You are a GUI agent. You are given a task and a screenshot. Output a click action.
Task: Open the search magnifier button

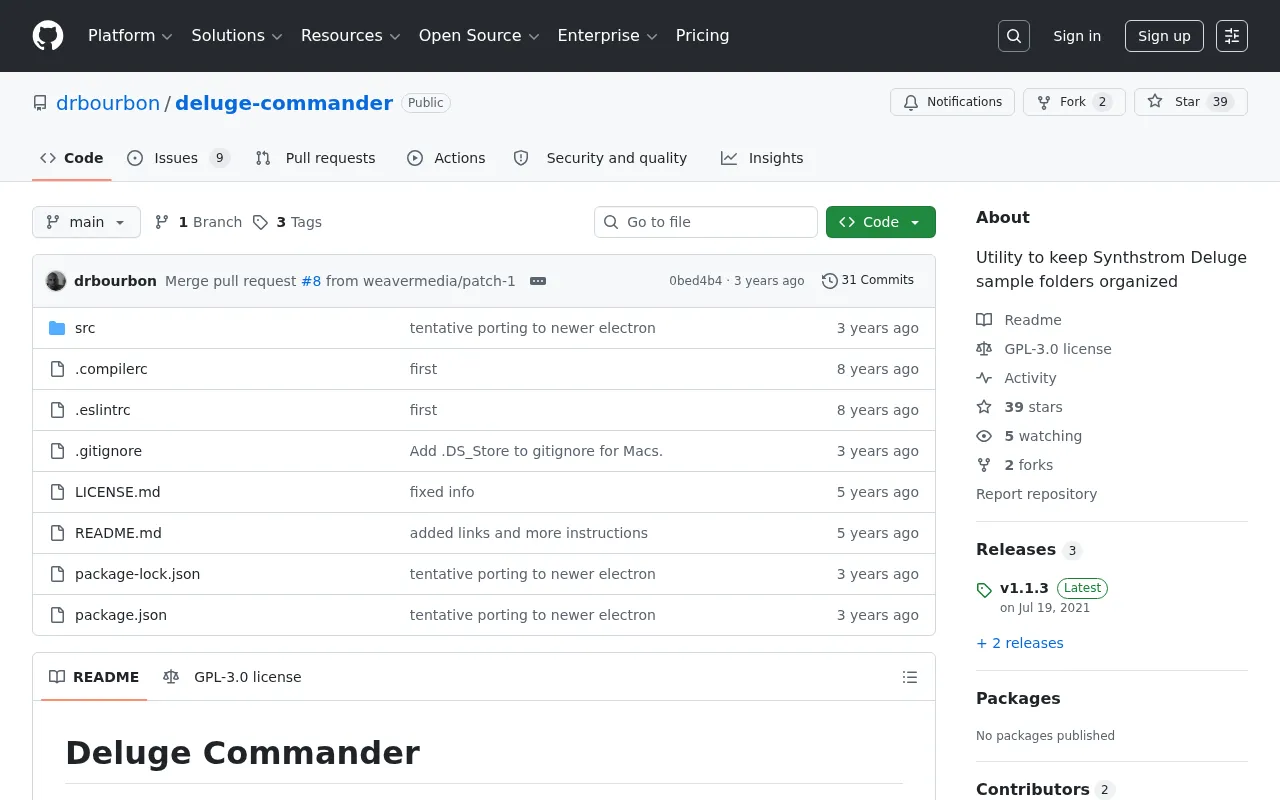click(1014, 36)
